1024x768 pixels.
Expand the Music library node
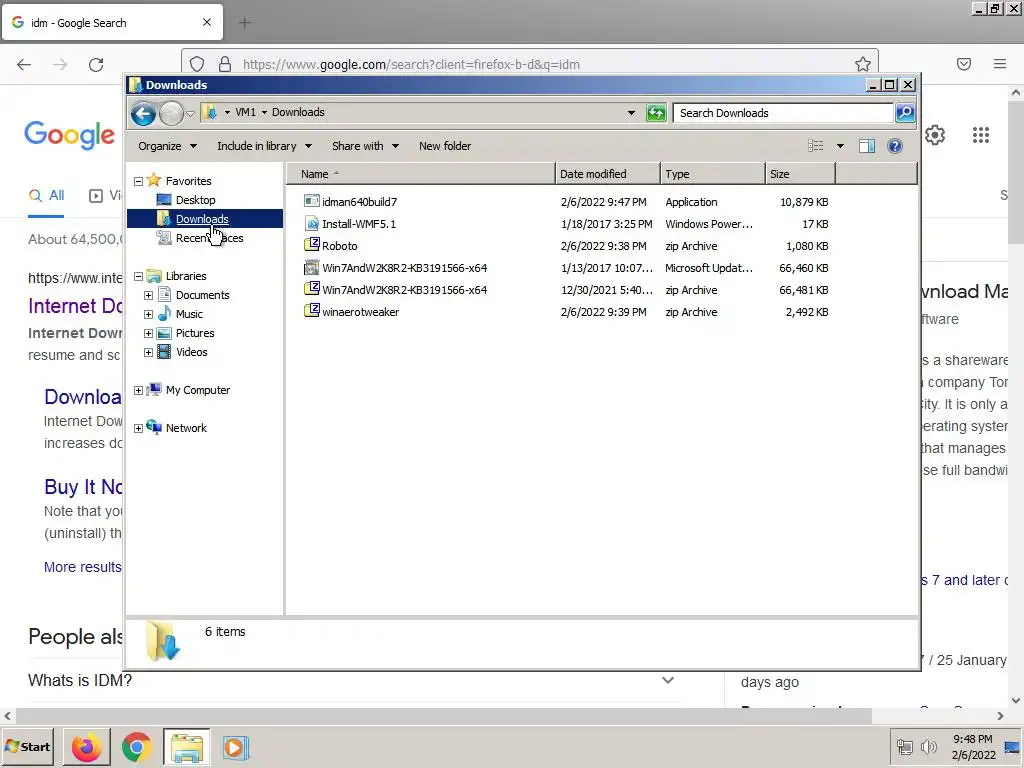[148, 314]
